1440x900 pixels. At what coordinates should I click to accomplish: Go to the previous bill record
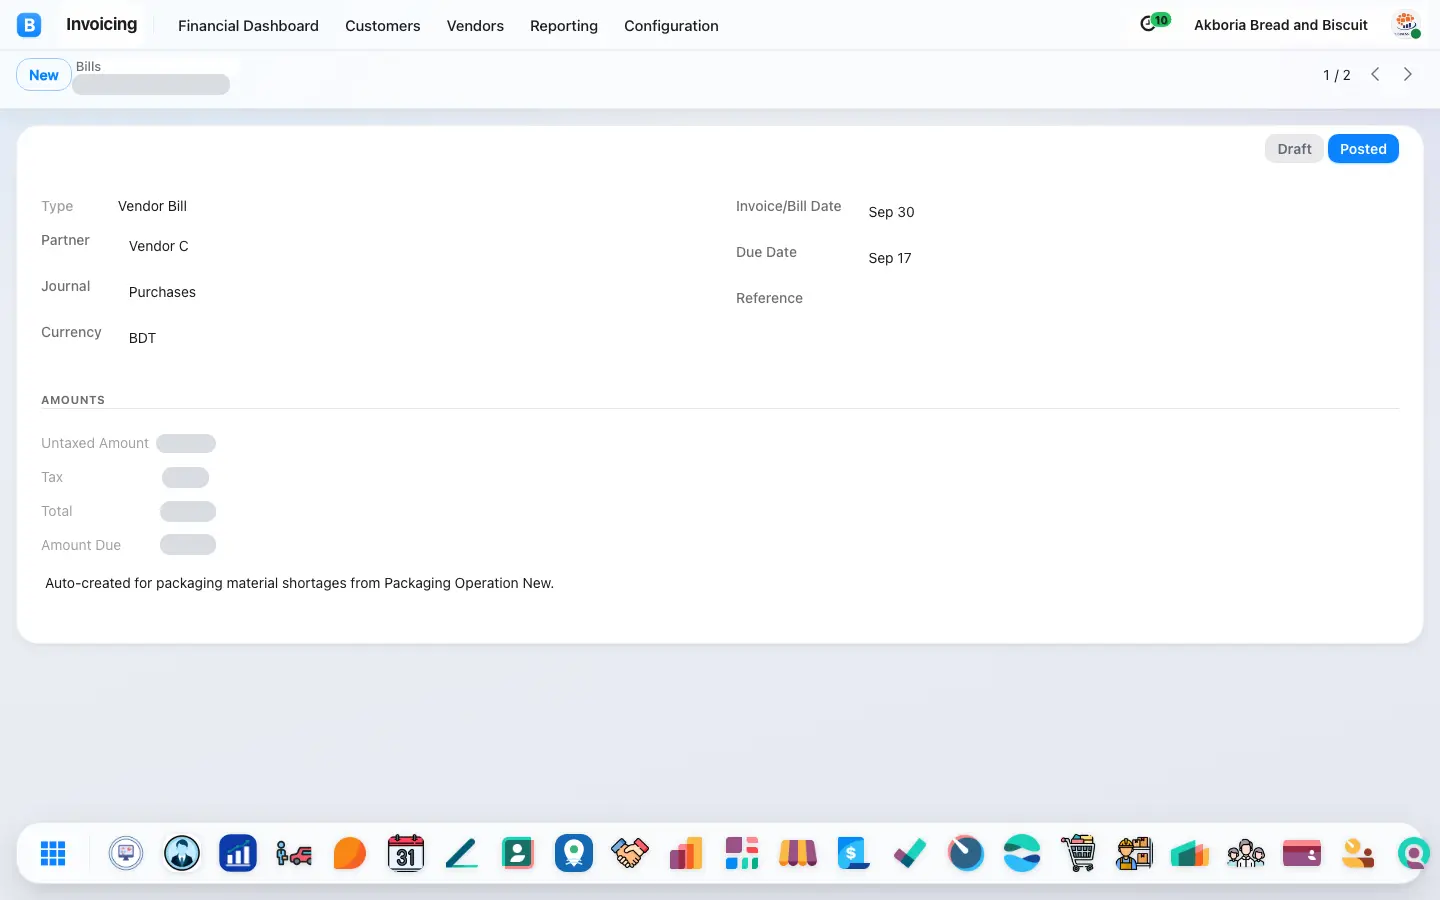pos(1375,74)
